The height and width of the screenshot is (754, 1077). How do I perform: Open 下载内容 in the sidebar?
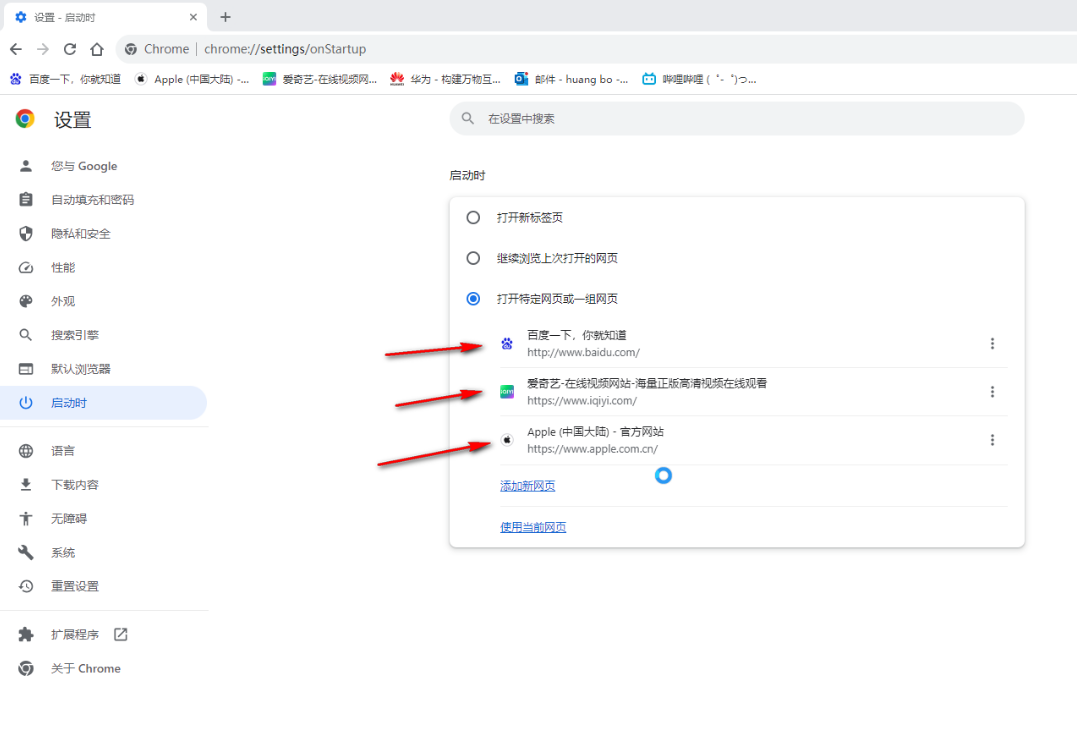104,485
